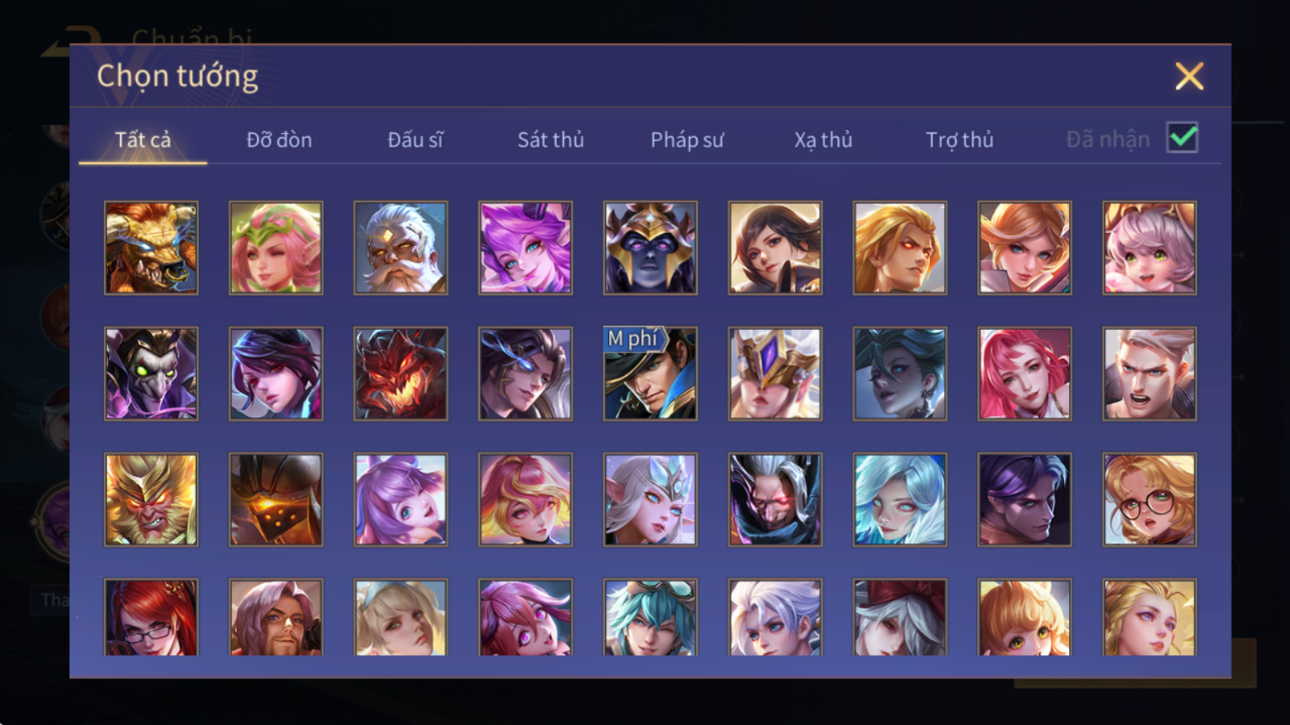Select the pink-haired flower crown hero
1290x725 pixels.
[276, 248]
